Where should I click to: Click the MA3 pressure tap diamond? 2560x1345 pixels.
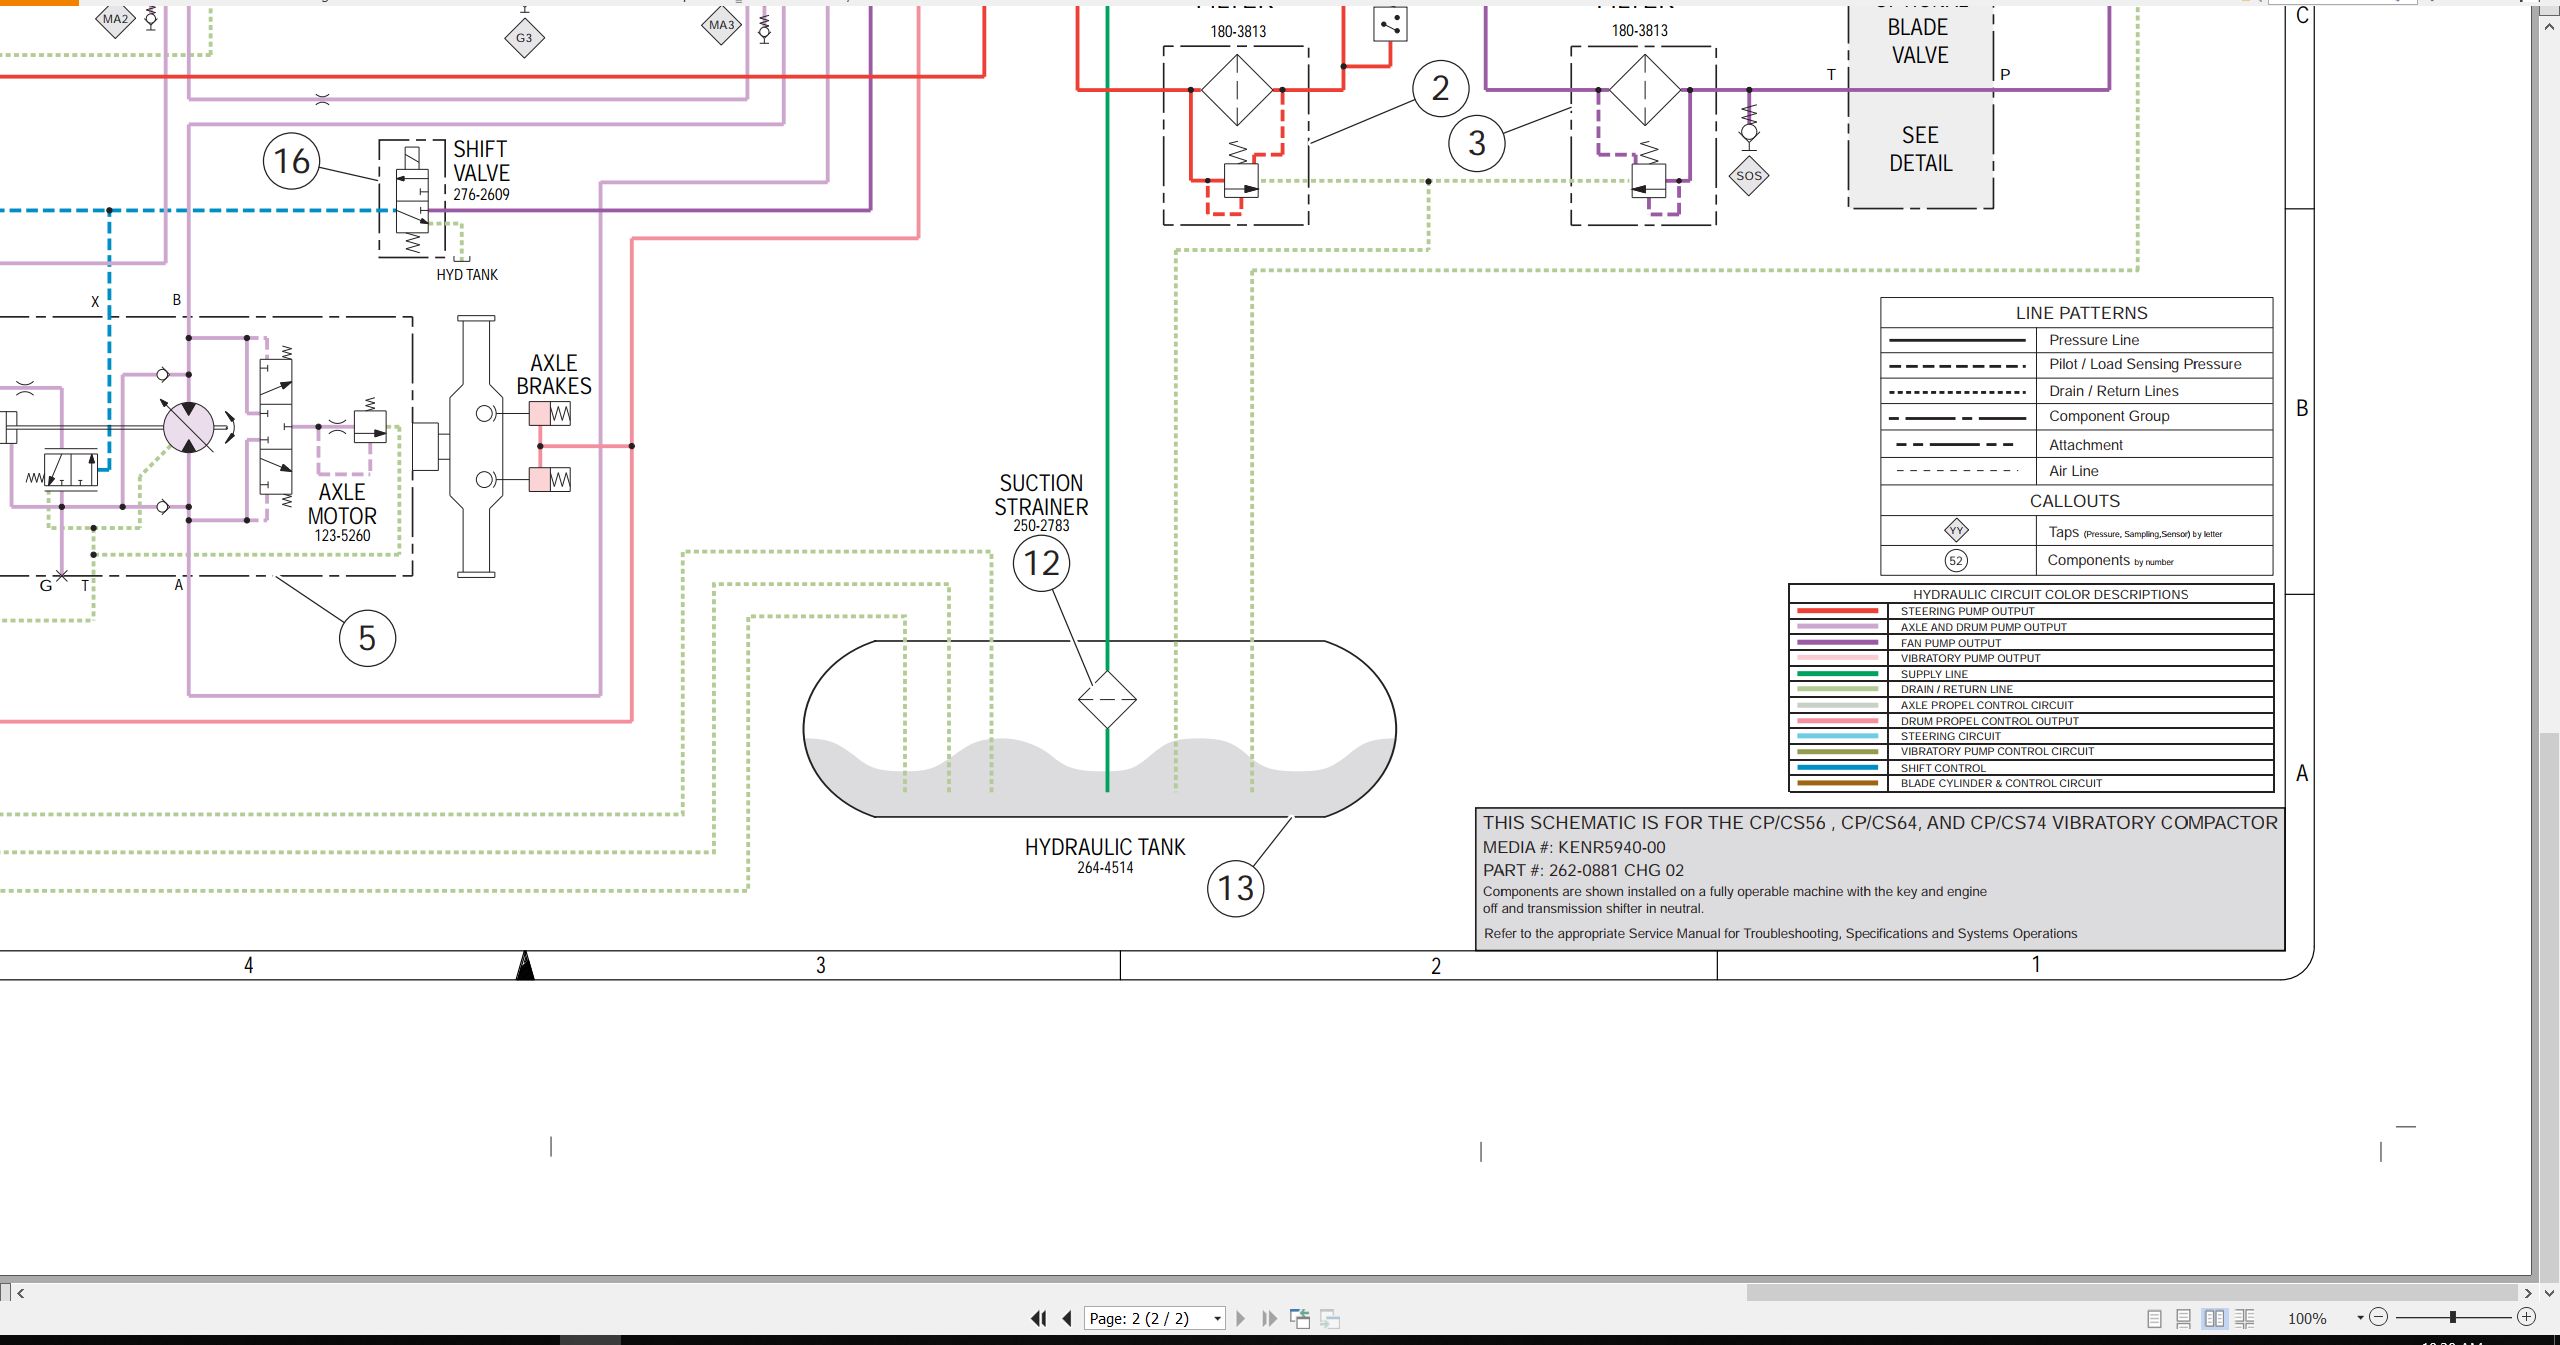pyautogui.click(x=721, y=25)
